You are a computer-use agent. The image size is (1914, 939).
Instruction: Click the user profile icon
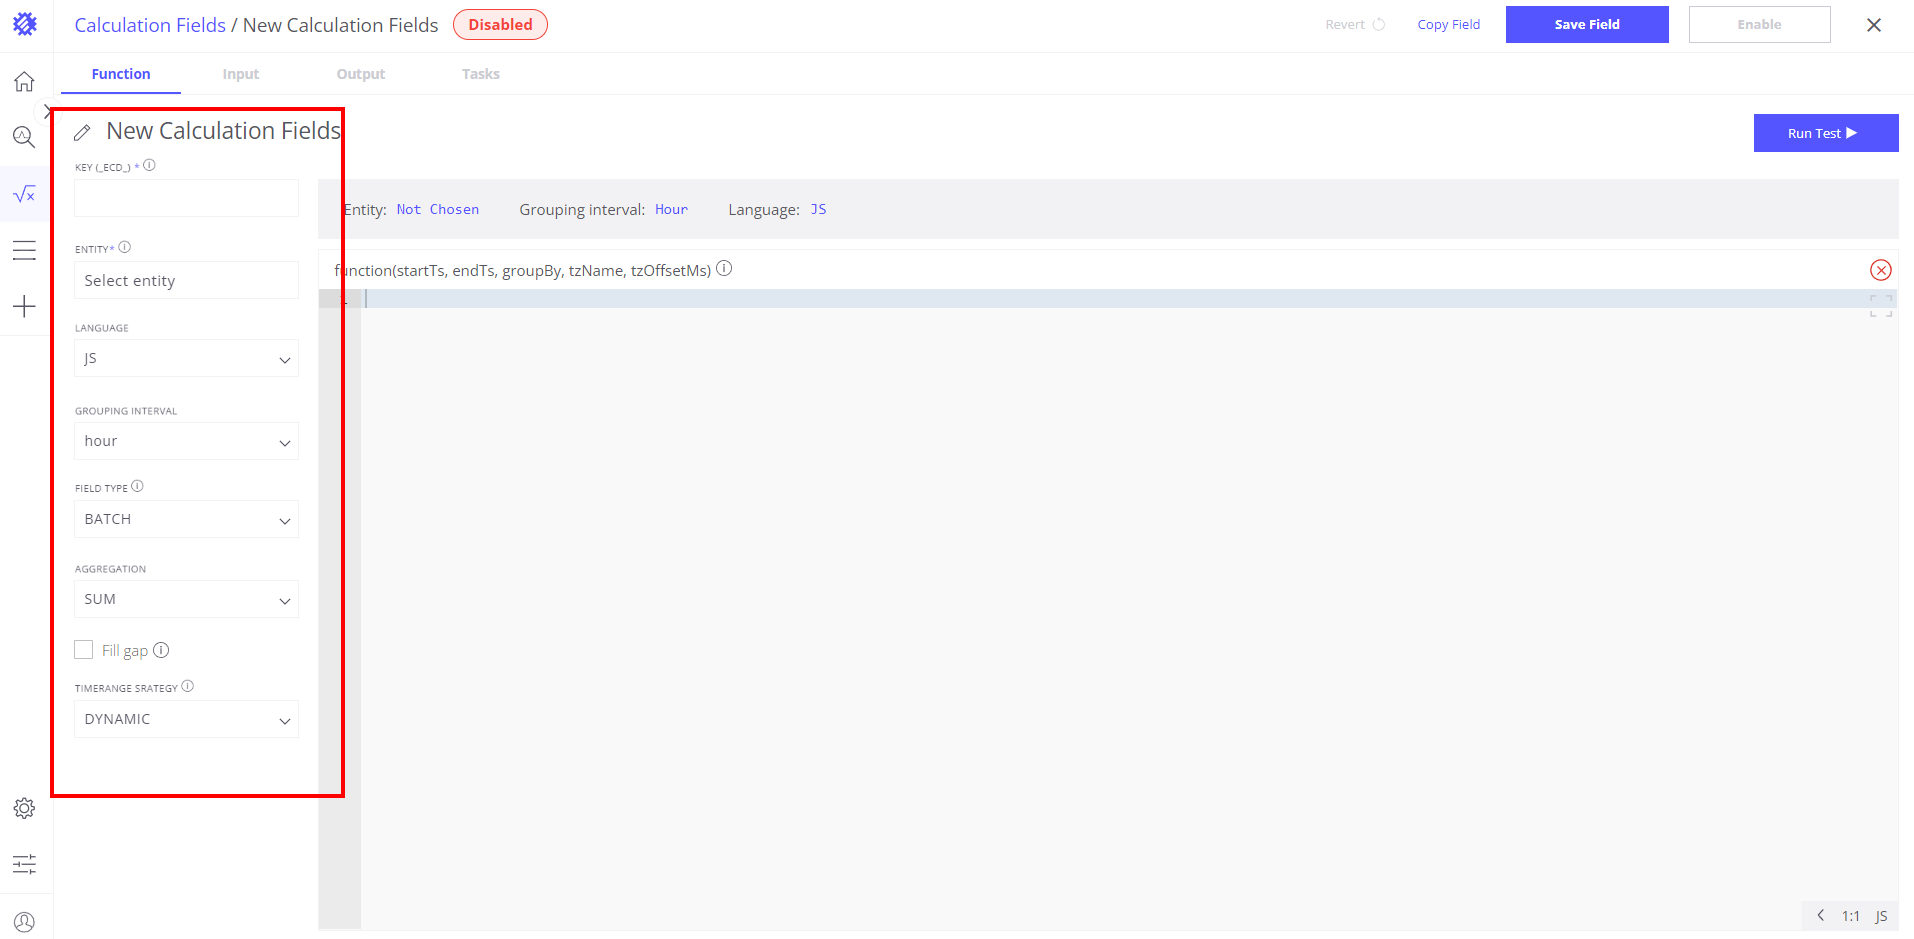click(x=24, y=922)
